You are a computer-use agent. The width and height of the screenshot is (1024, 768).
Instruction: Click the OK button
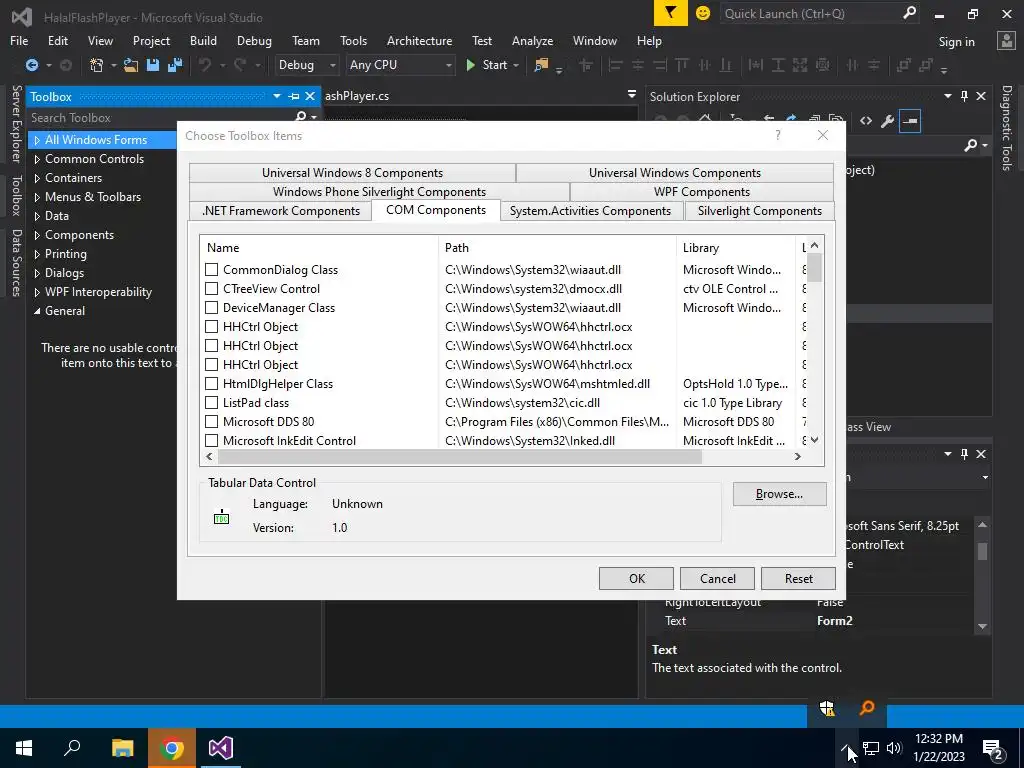click(x=637, y=579)
